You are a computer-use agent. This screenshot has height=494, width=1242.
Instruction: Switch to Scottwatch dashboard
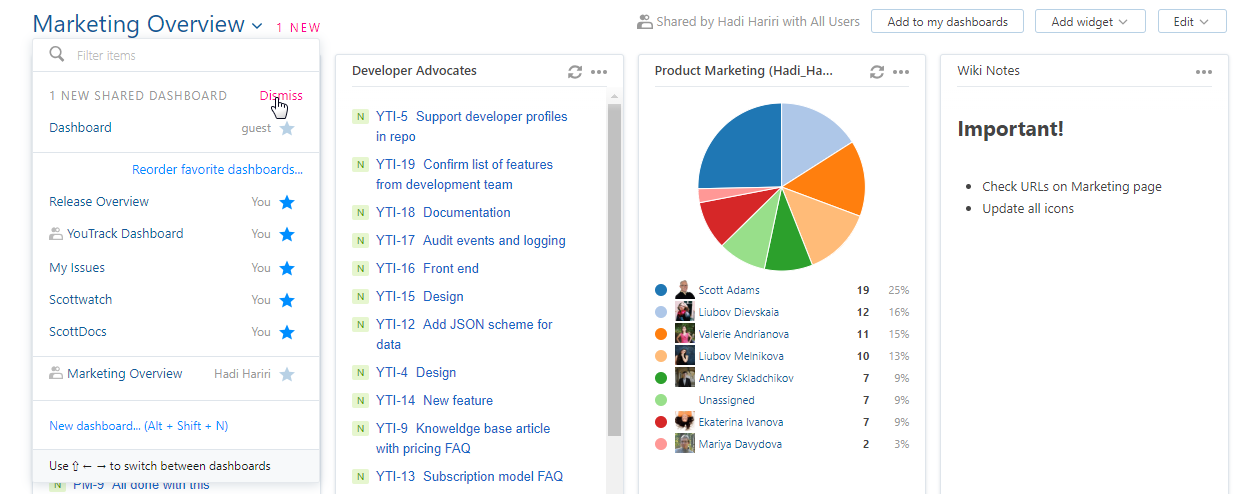click(81, 300)
